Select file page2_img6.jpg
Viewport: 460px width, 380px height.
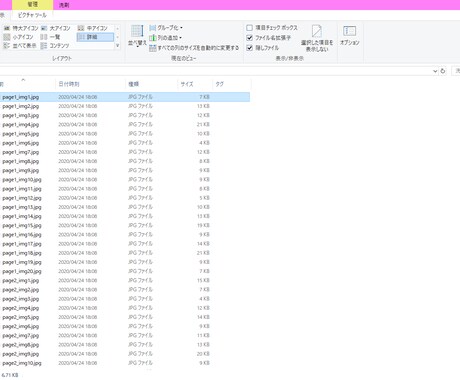(125, 326)
